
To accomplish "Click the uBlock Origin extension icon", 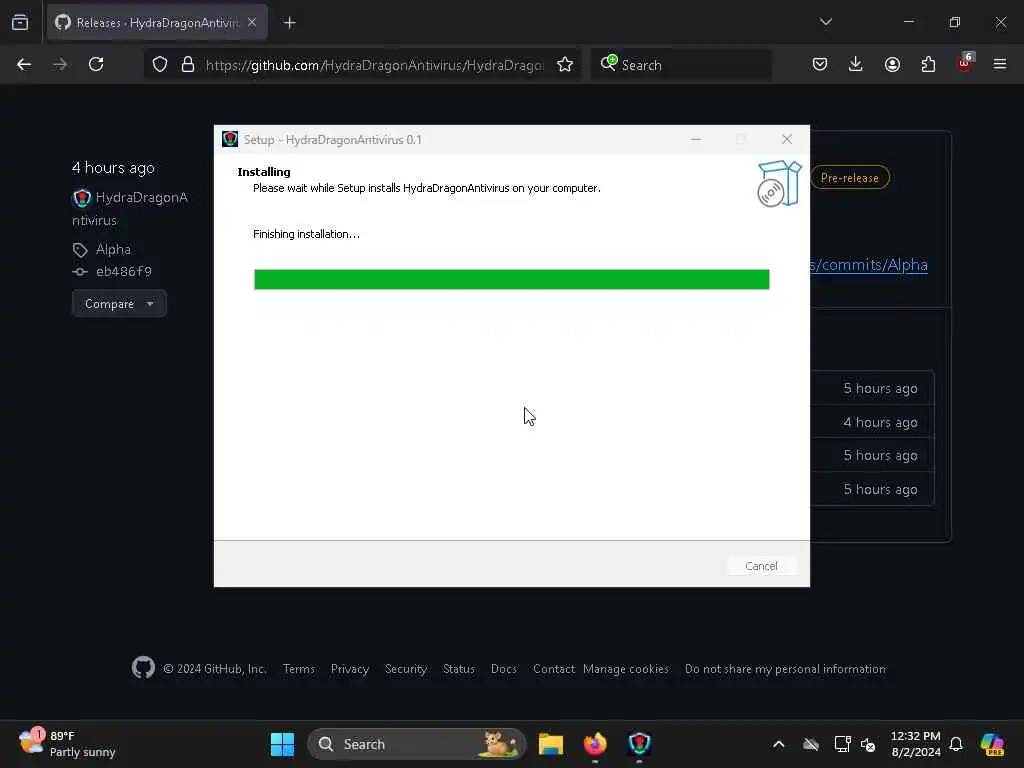I will [965, 63].
